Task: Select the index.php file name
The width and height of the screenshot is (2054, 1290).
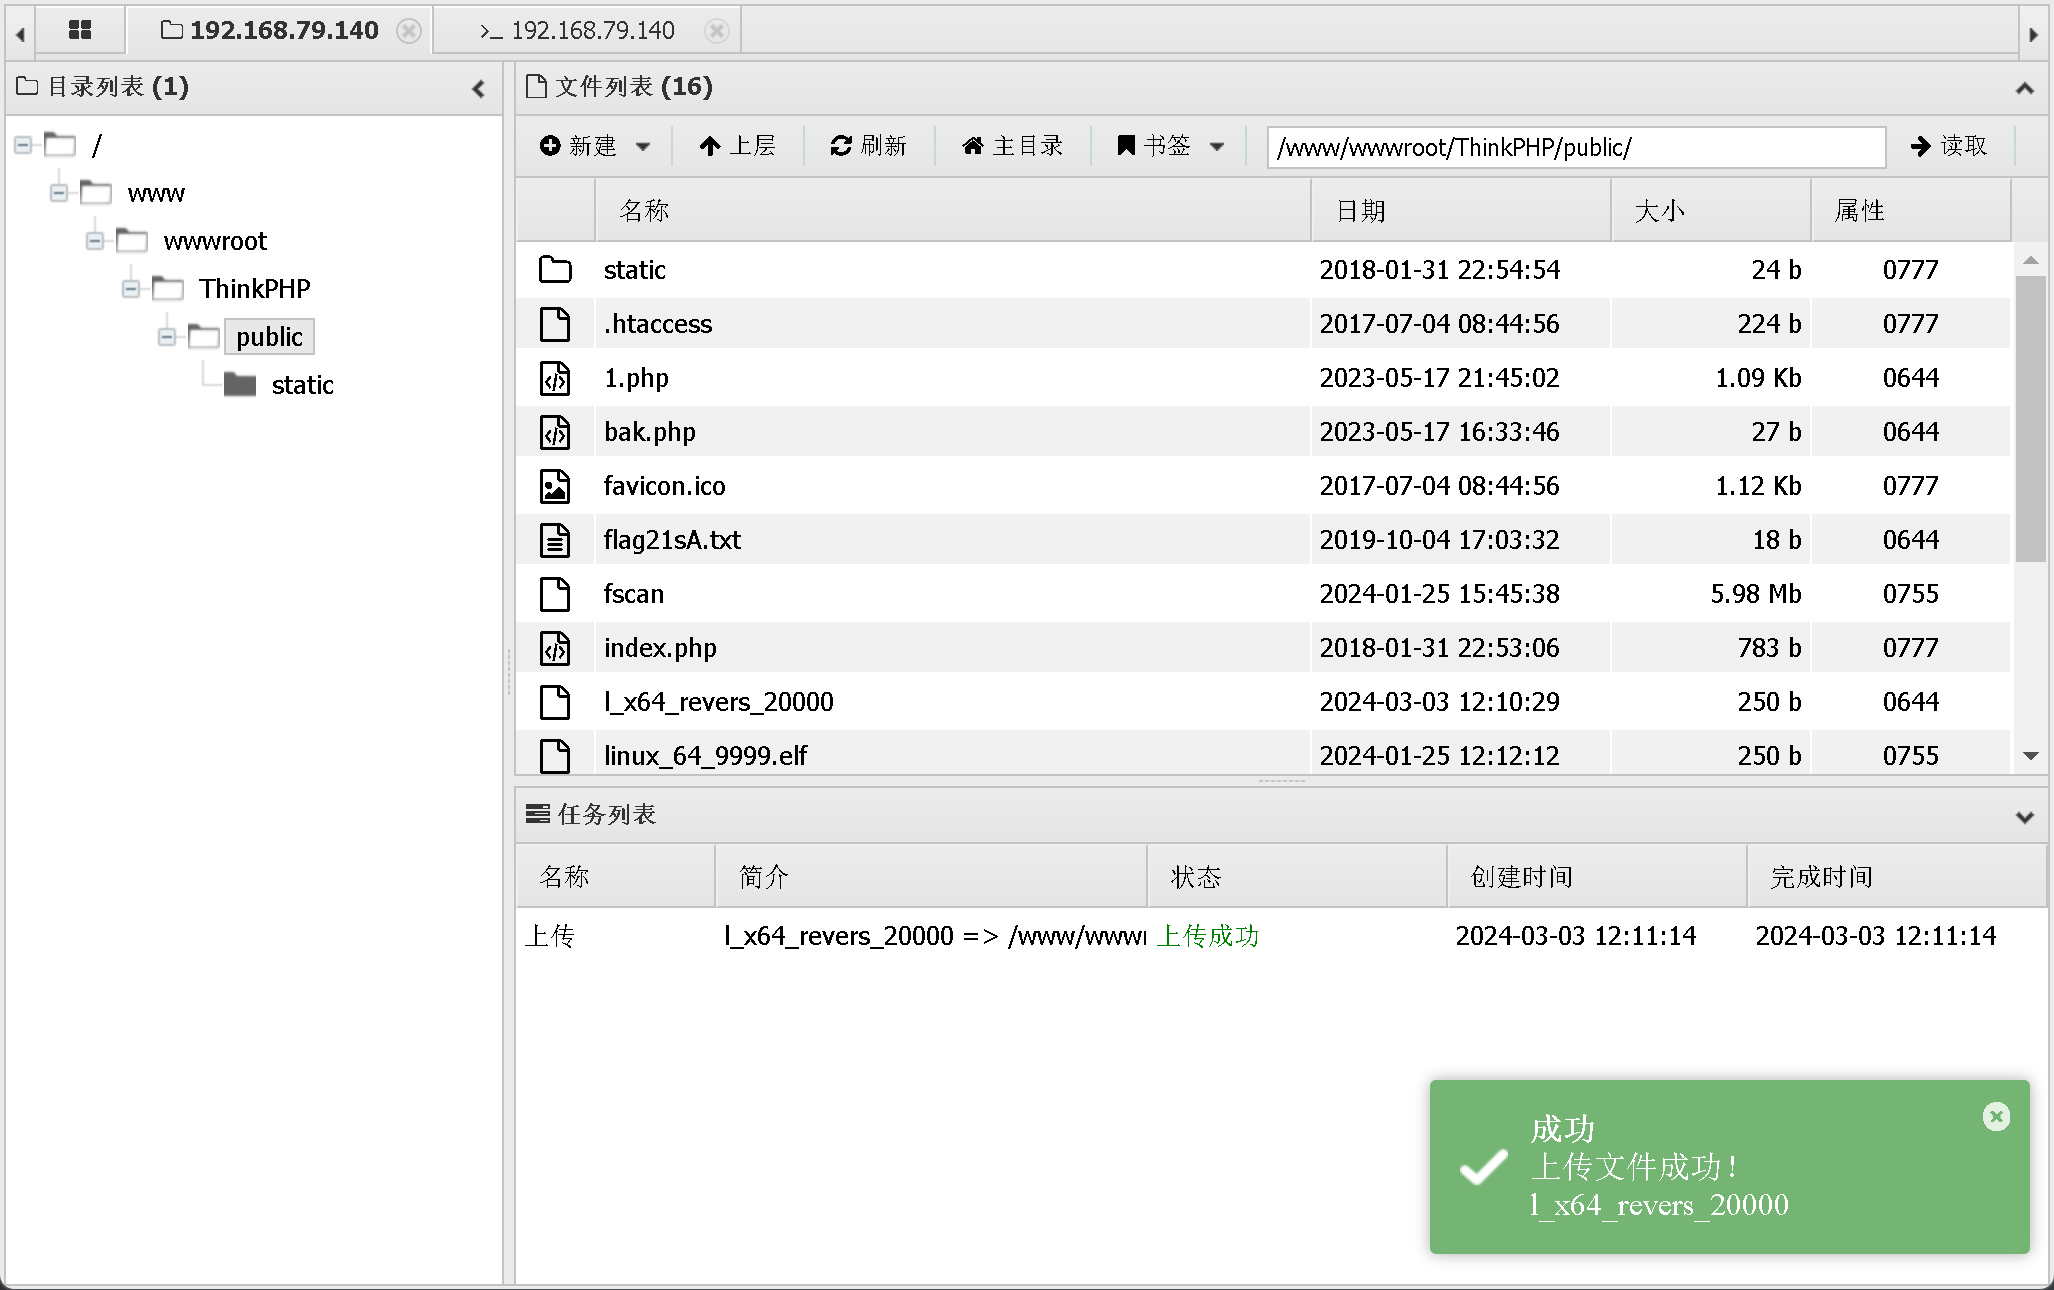Action: [660, 648]
